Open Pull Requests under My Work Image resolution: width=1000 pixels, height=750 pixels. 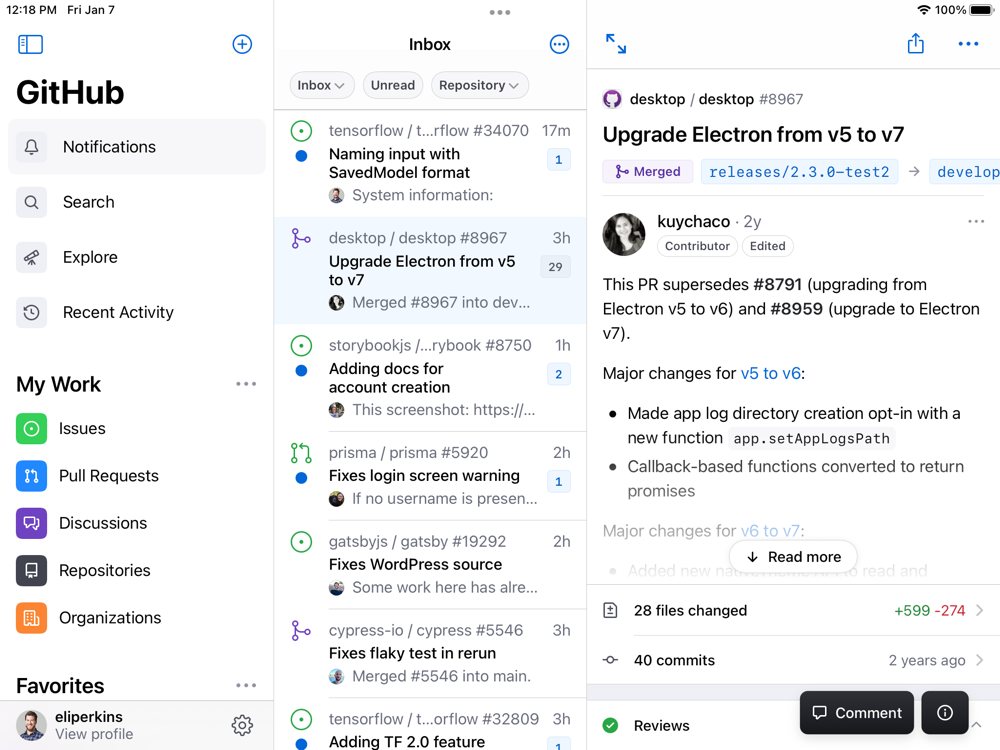point(136,476)
